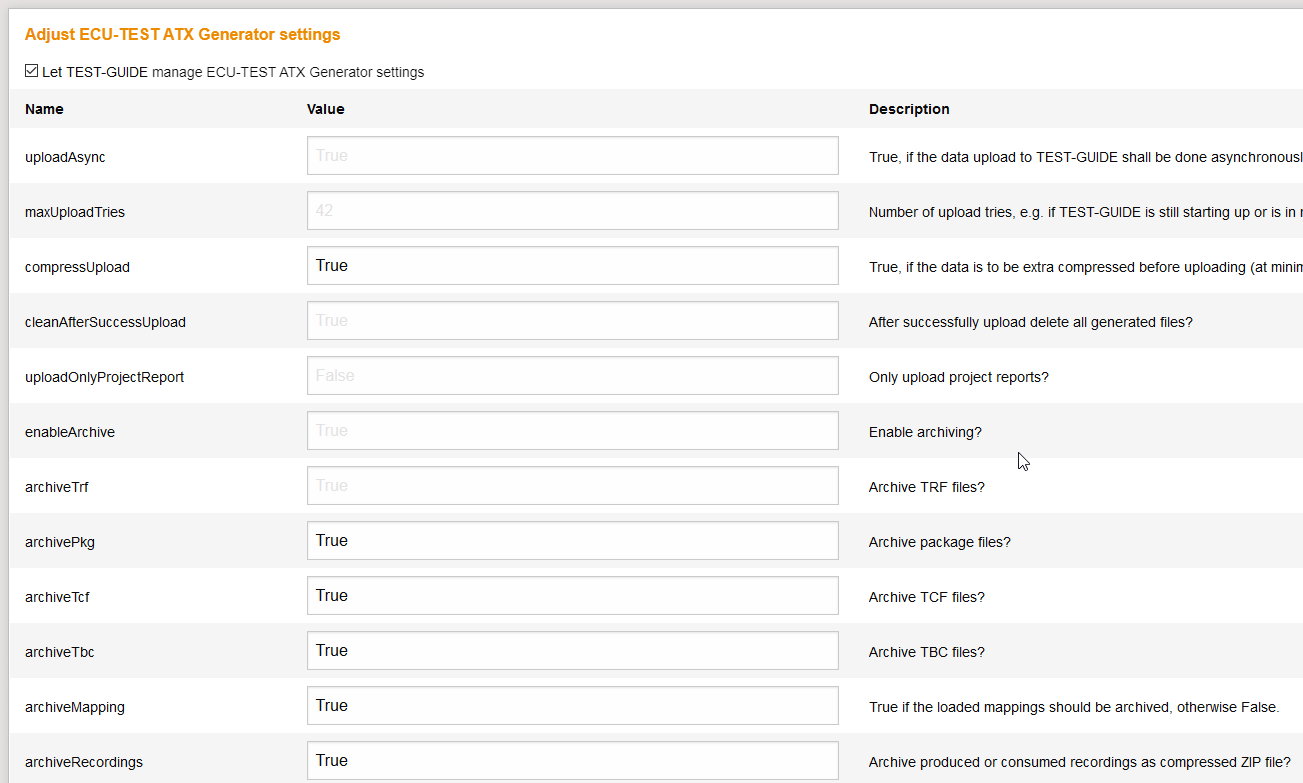Click the Description column header

909,109
